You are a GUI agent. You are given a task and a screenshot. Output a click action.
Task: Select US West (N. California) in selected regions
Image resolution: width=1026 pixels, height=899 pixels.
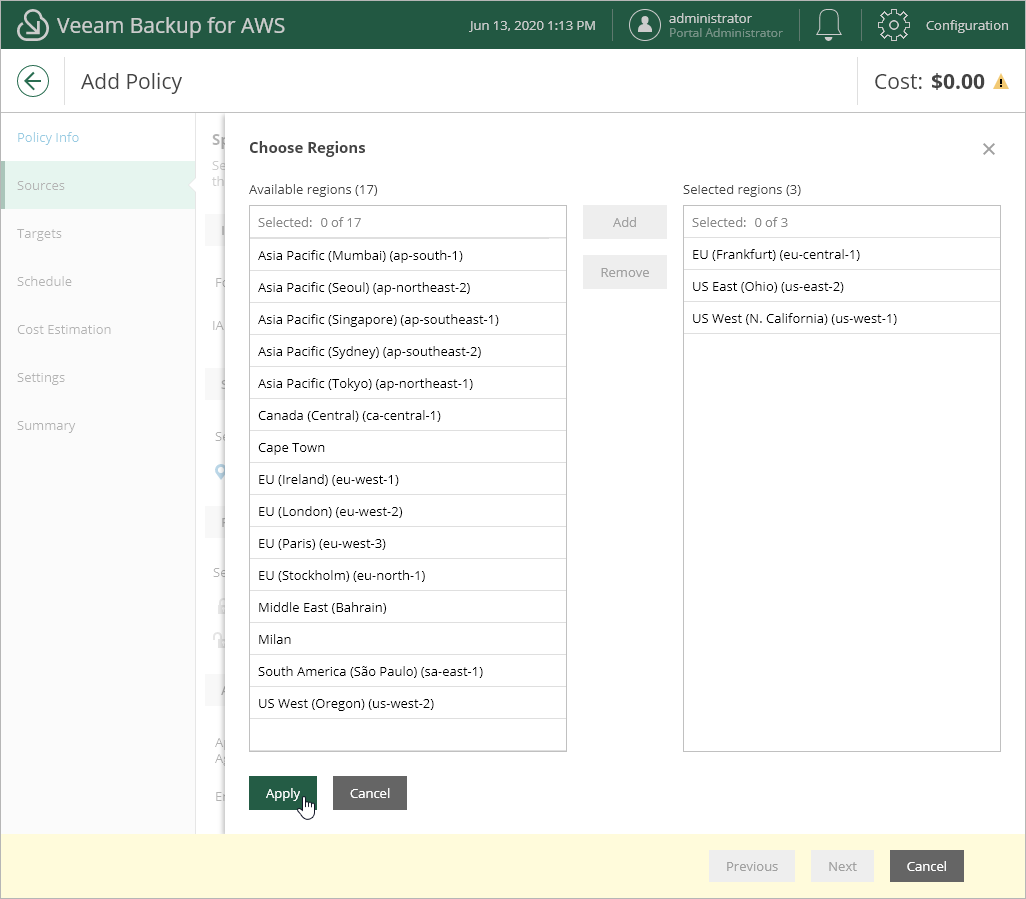(x=841, y=319)
